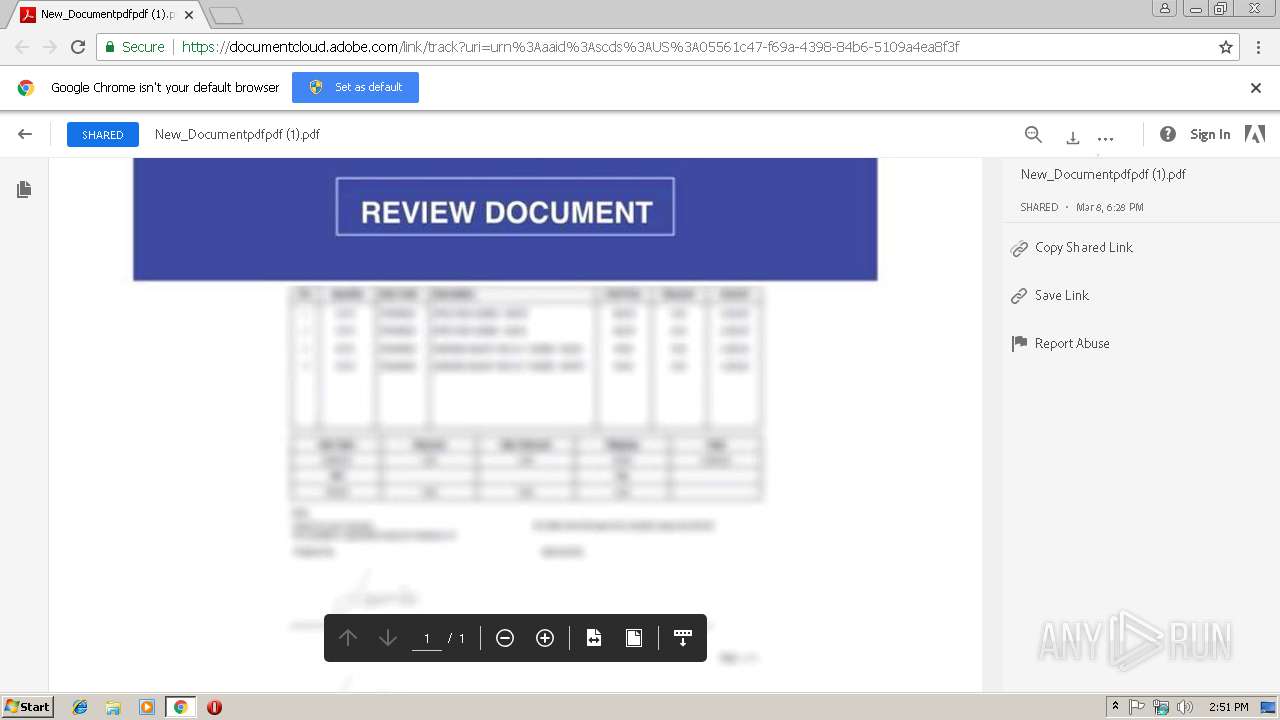Click the SHARED badge button

point(102,134)
